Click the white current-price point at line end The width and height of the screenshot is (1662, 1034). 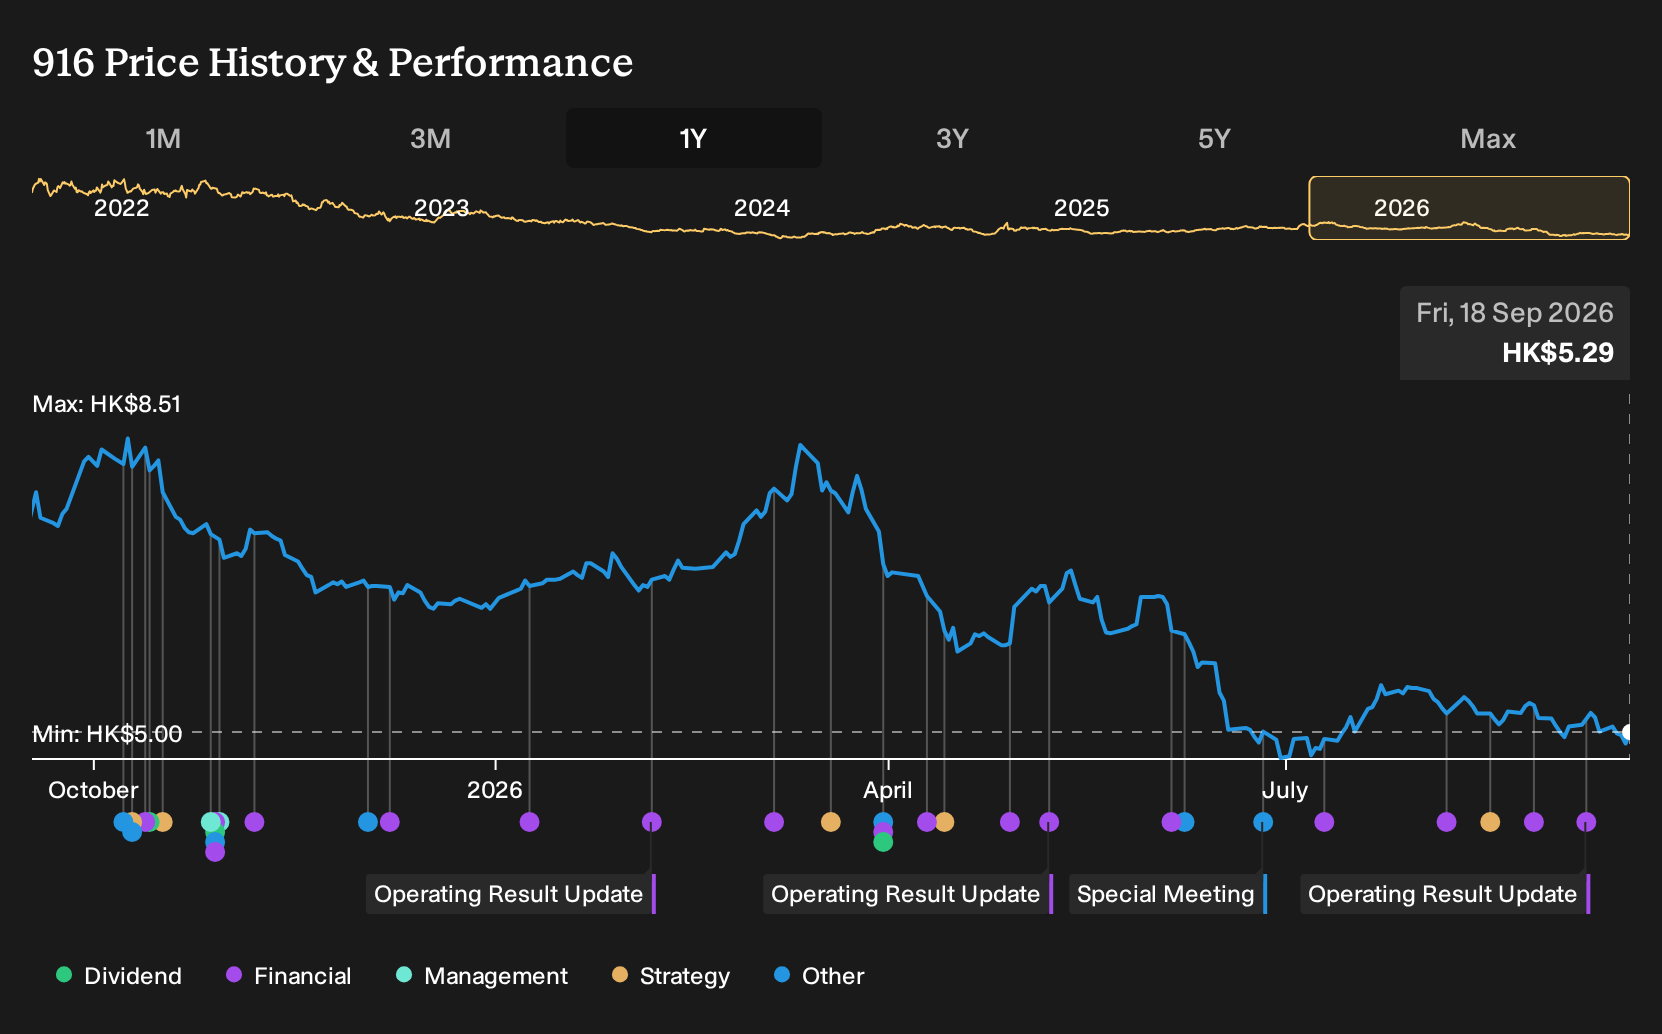1628,732
